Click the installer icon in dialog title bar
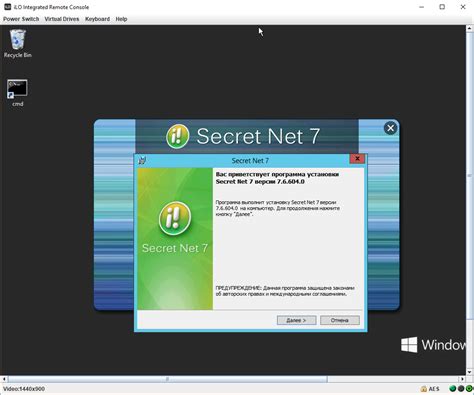 tap(142, 160)
